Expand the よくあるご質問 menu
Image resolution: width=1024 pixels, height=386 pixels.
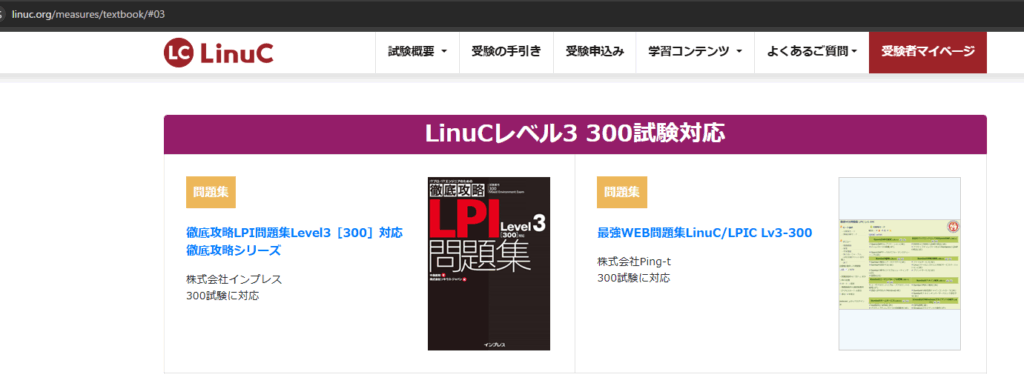(812, 52)
